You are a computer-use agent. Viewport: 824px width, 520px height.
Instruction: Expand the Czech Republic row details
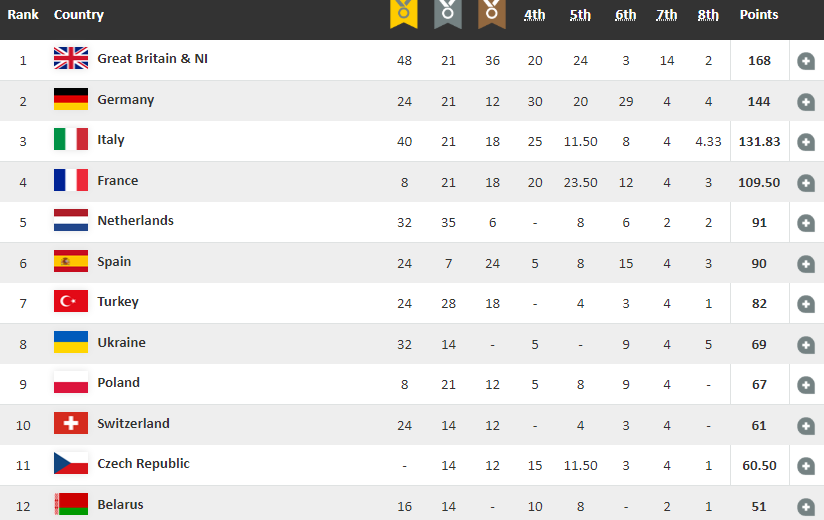coord(806,466)
